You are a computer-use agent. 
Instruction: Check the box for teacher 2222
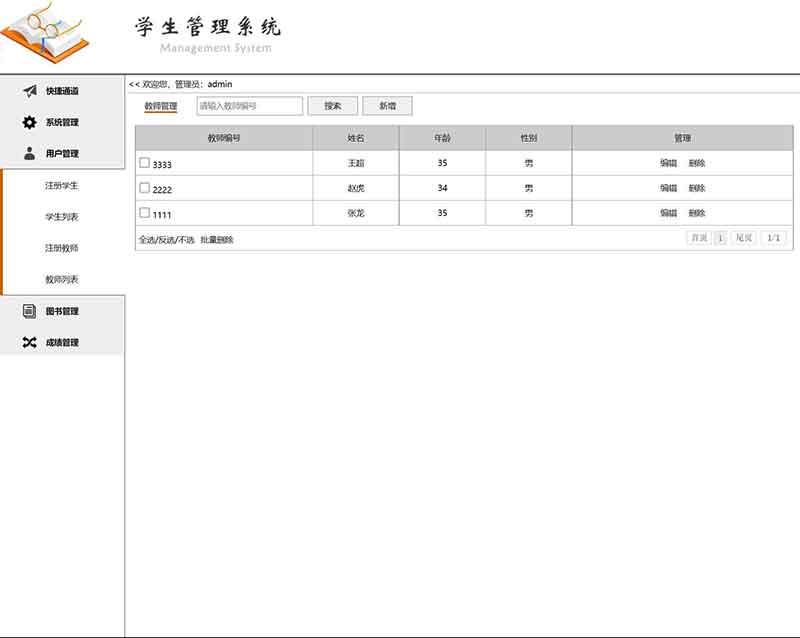click(x=145, y=188)
